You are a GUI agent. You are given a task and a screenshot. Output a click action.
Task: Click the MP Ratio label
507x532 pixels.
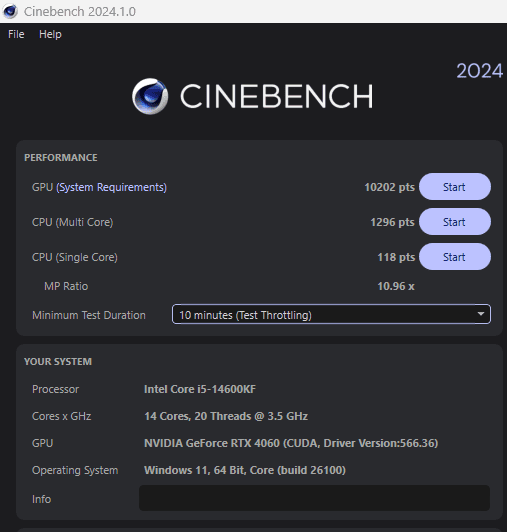pyautogui.click(x=66, y=286)
